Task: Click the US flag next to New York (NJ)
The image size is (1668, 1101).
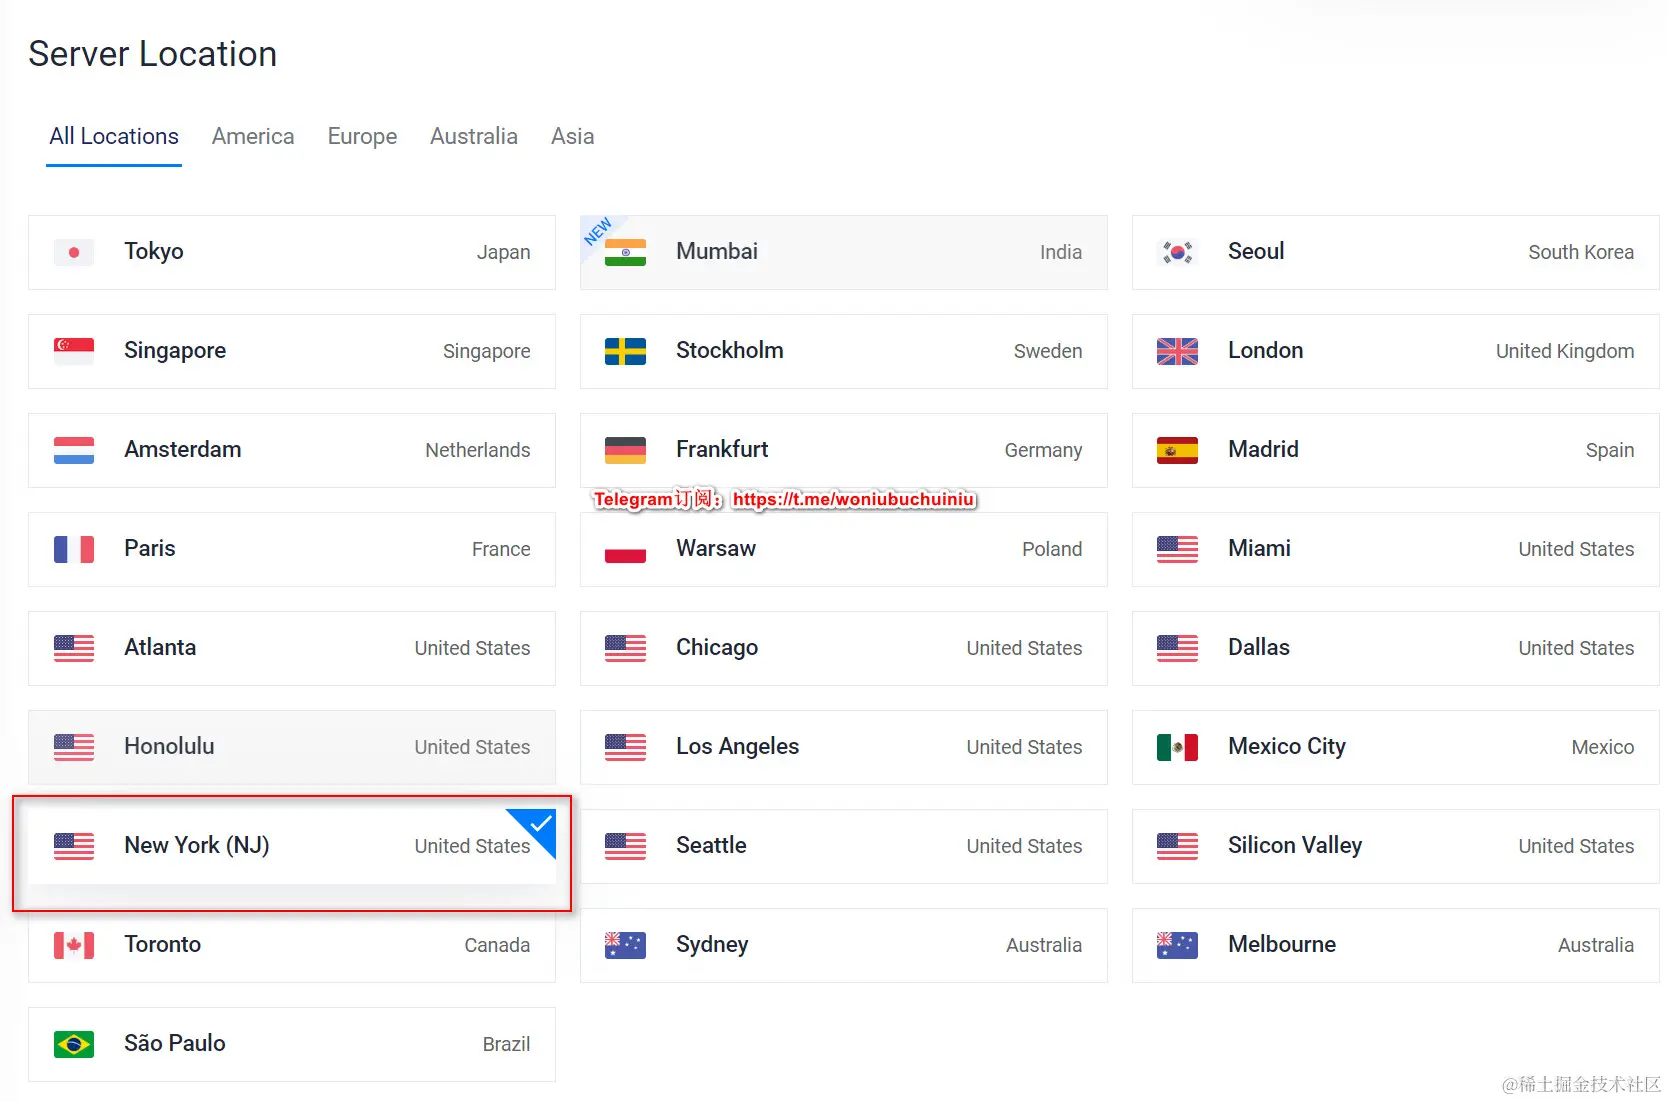Action: pos(74,846)
